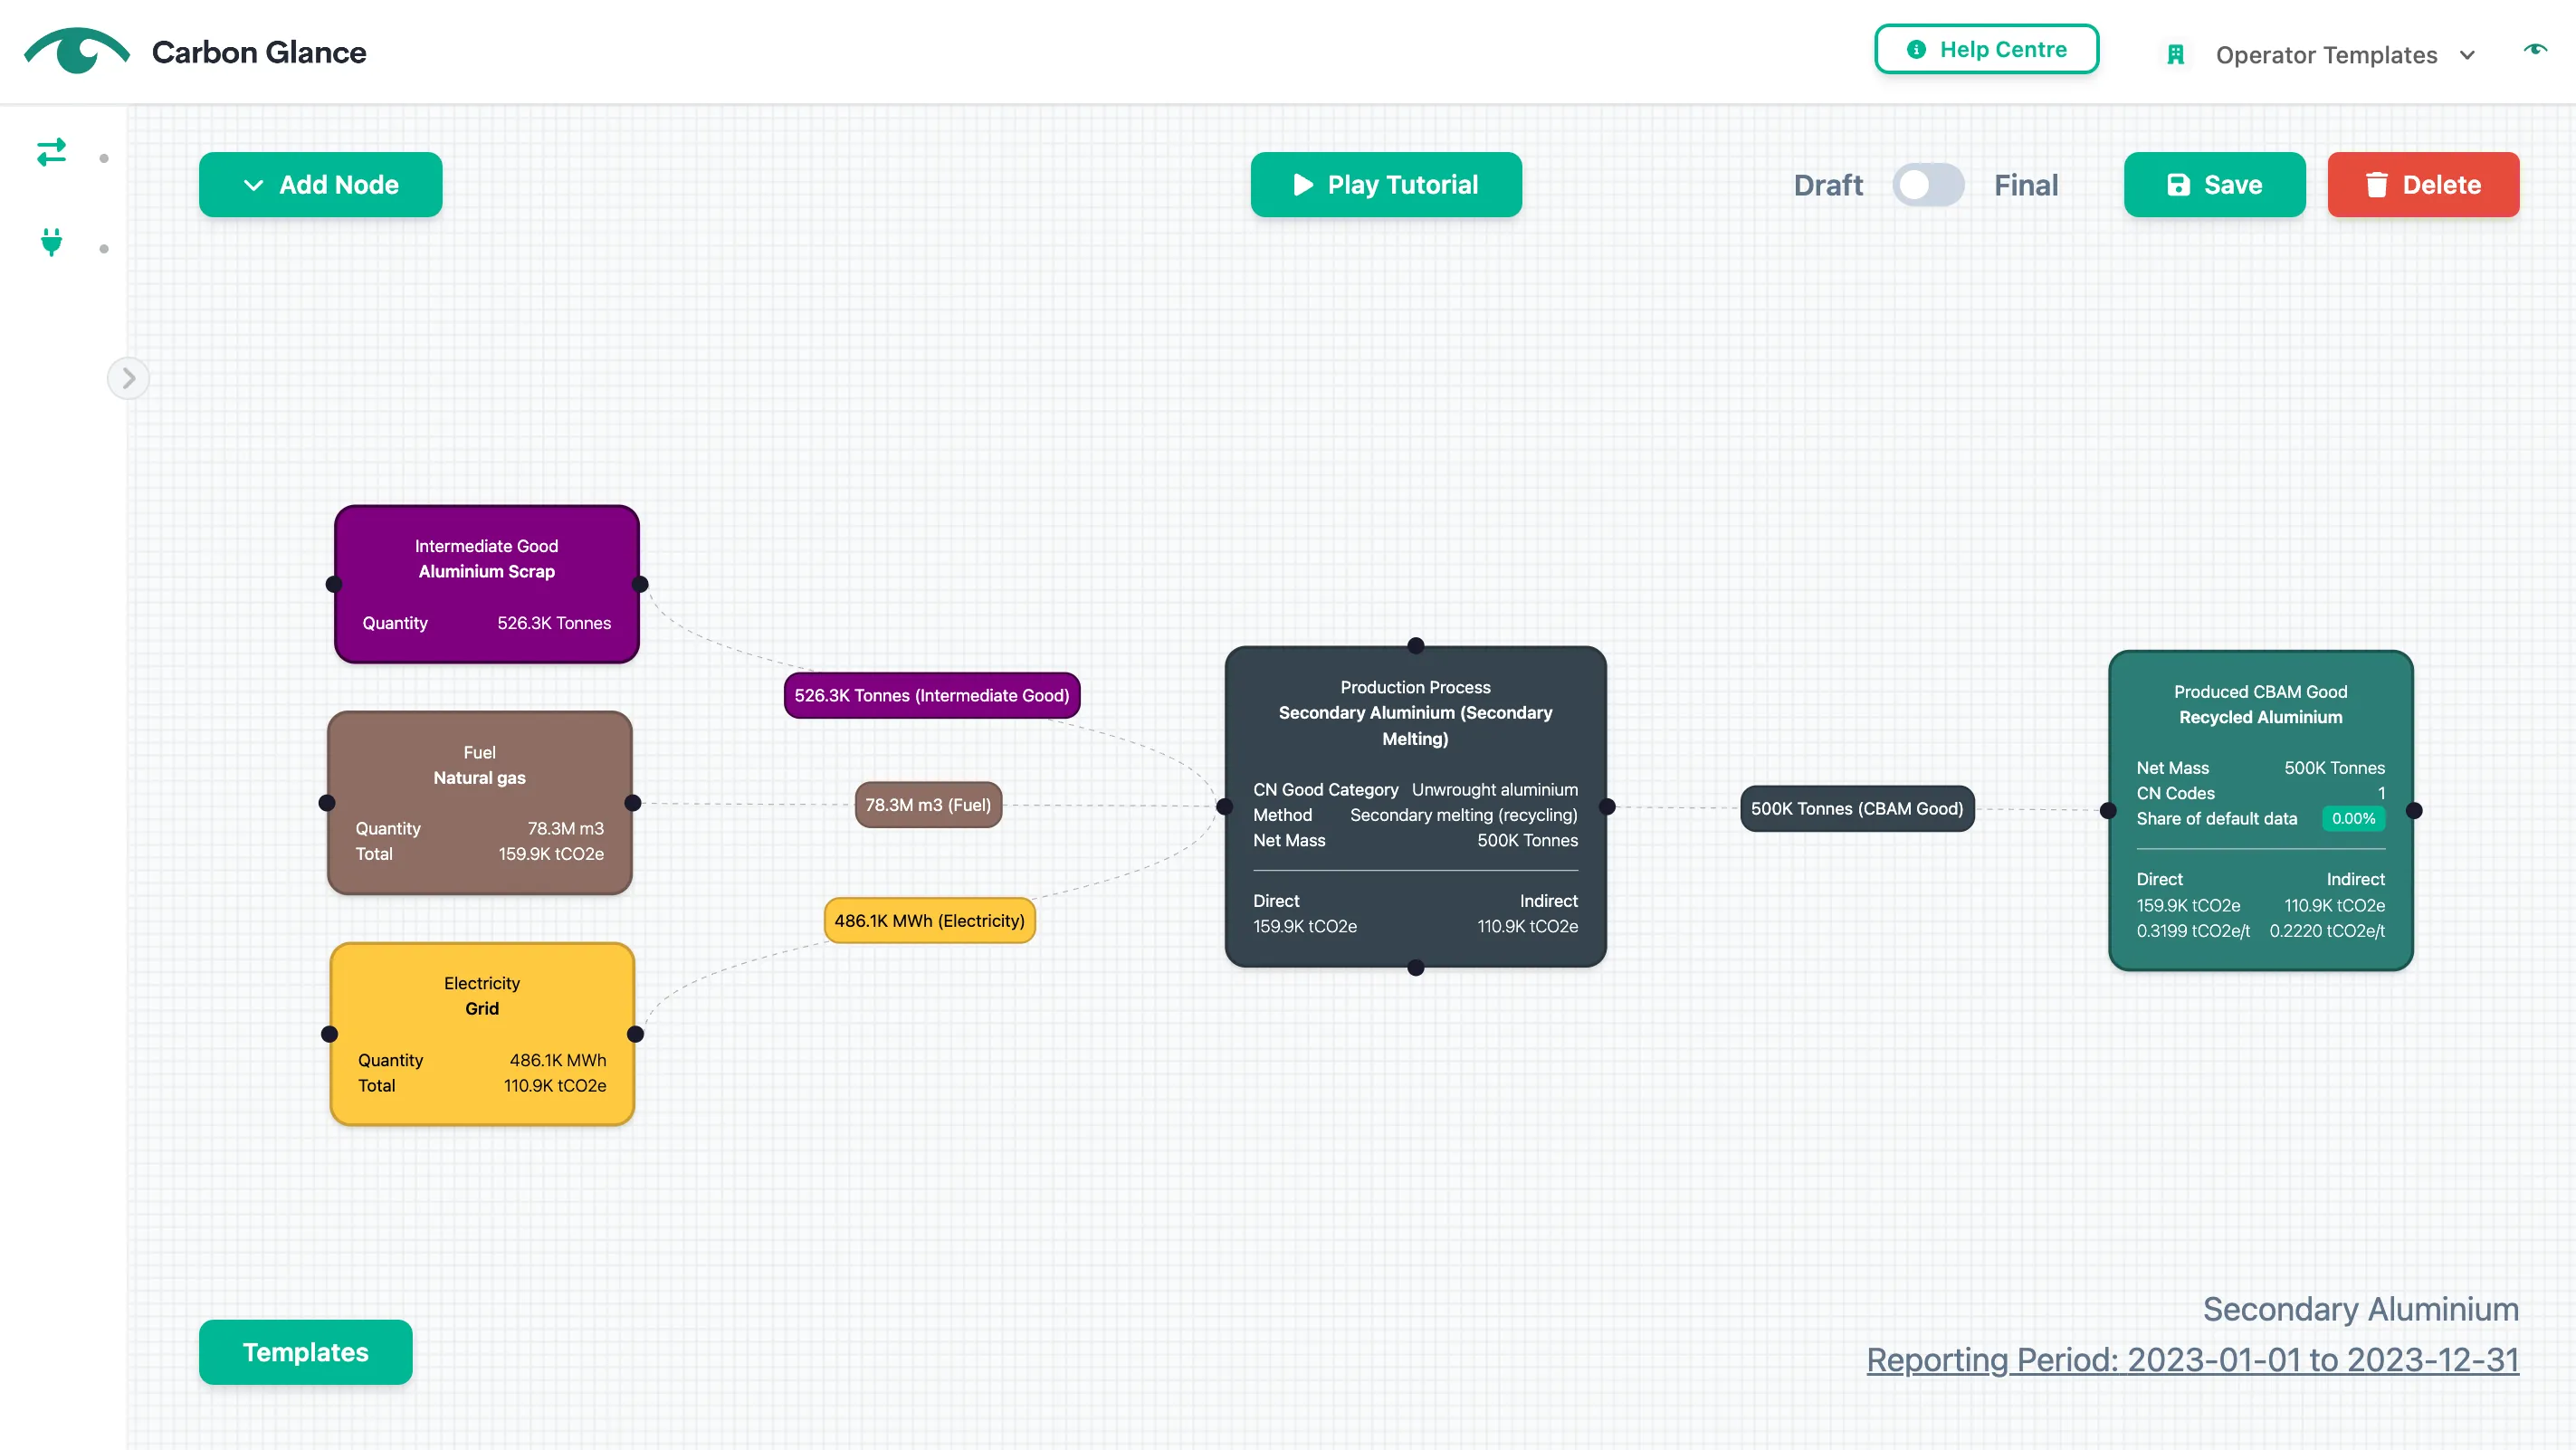
Task: Click the Final label
Action: [2025, 185]
